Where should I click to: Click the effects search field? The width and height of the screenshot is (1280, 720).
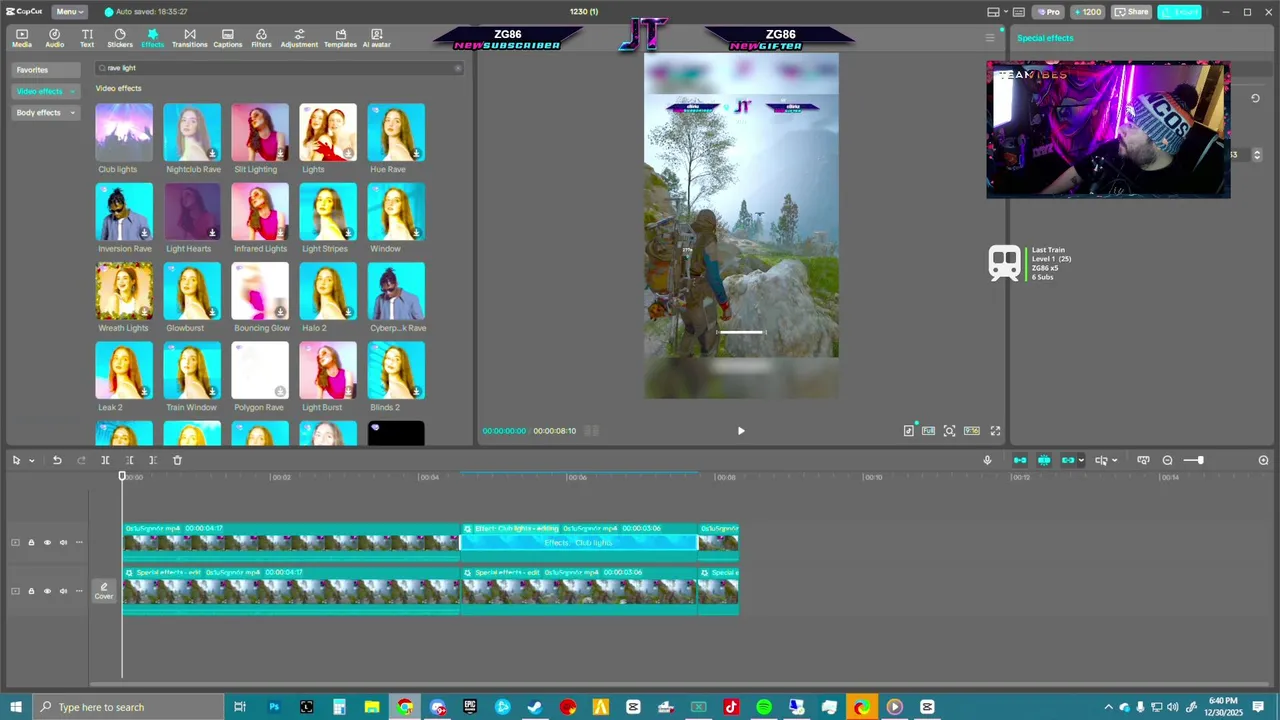[280, 68]
